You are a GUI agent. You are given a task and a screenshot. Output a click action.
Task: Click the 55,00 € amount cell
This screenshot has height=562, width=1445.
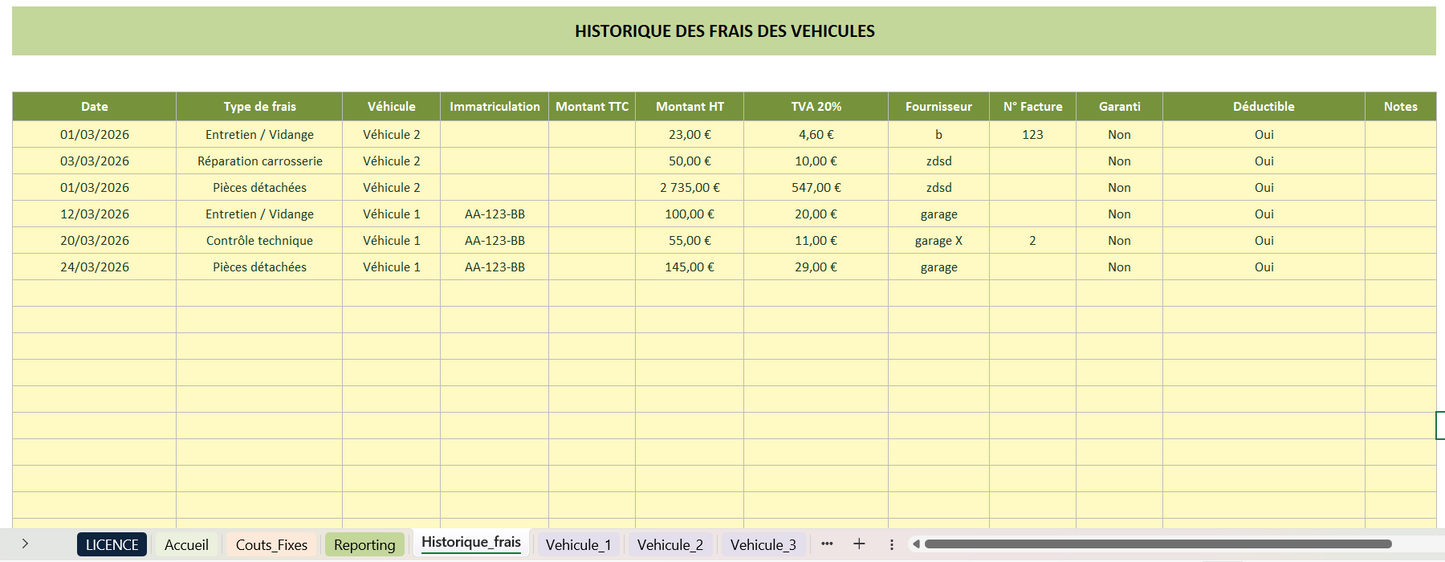690,240
